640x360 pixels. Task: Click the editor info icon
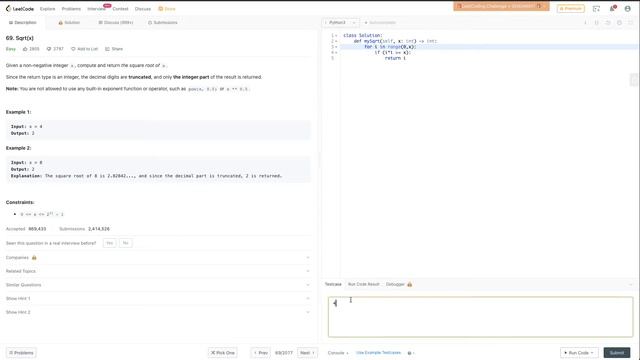585,23
